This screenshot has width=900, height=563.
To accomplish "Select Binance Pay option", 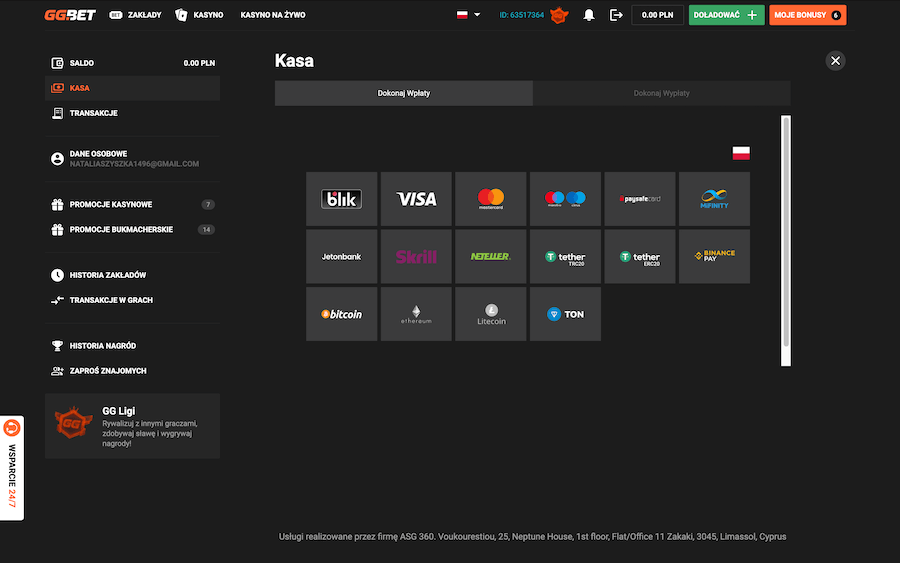I will pos(715,257).
